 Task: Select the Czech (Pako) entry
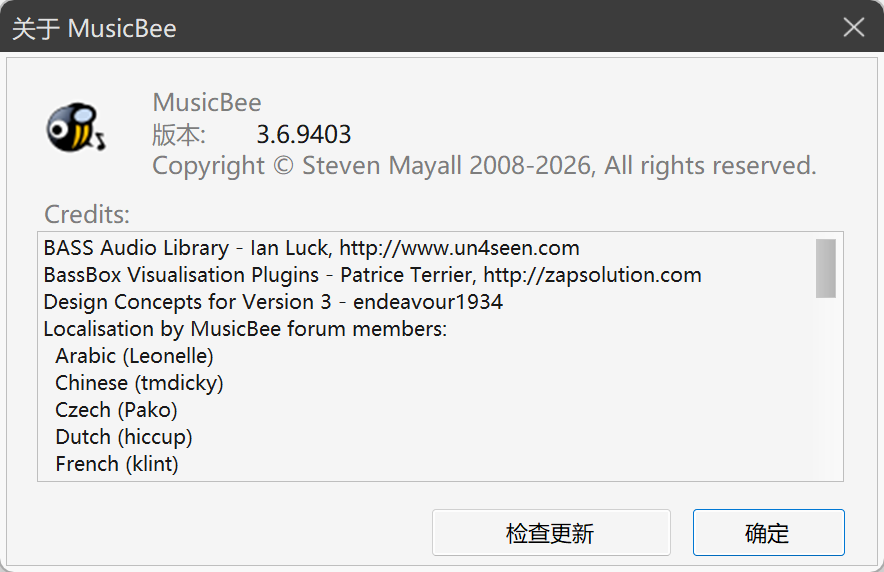(x=116, y=410)
